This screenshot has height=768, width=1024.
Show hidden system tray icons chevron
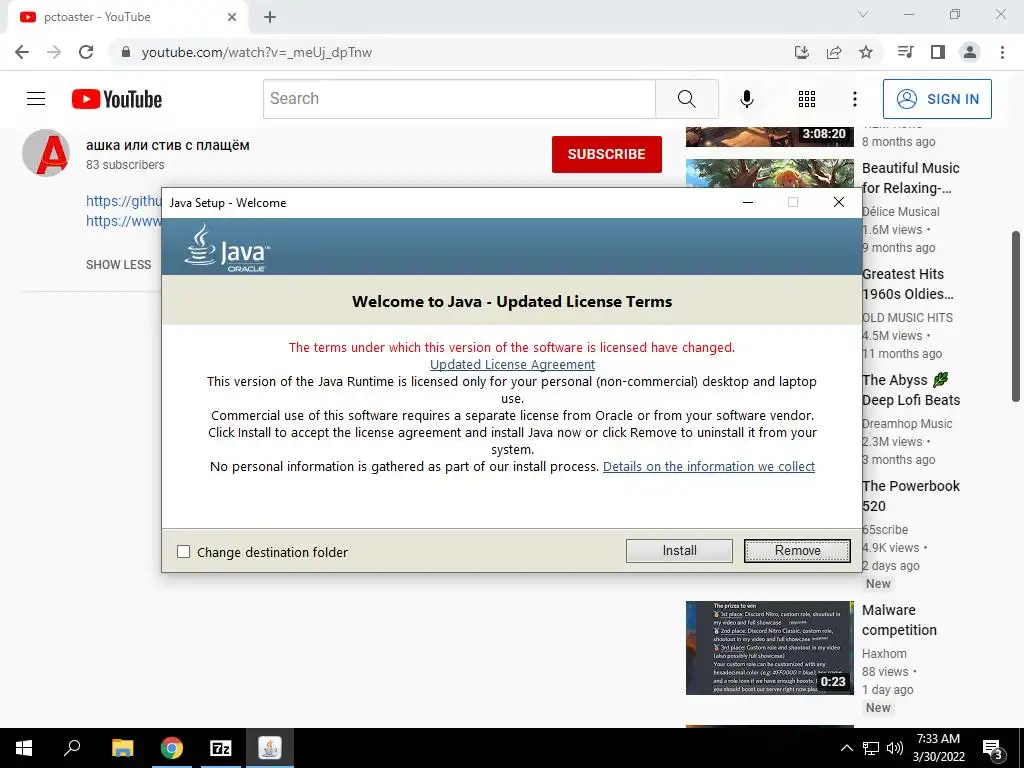pos(846,748)
